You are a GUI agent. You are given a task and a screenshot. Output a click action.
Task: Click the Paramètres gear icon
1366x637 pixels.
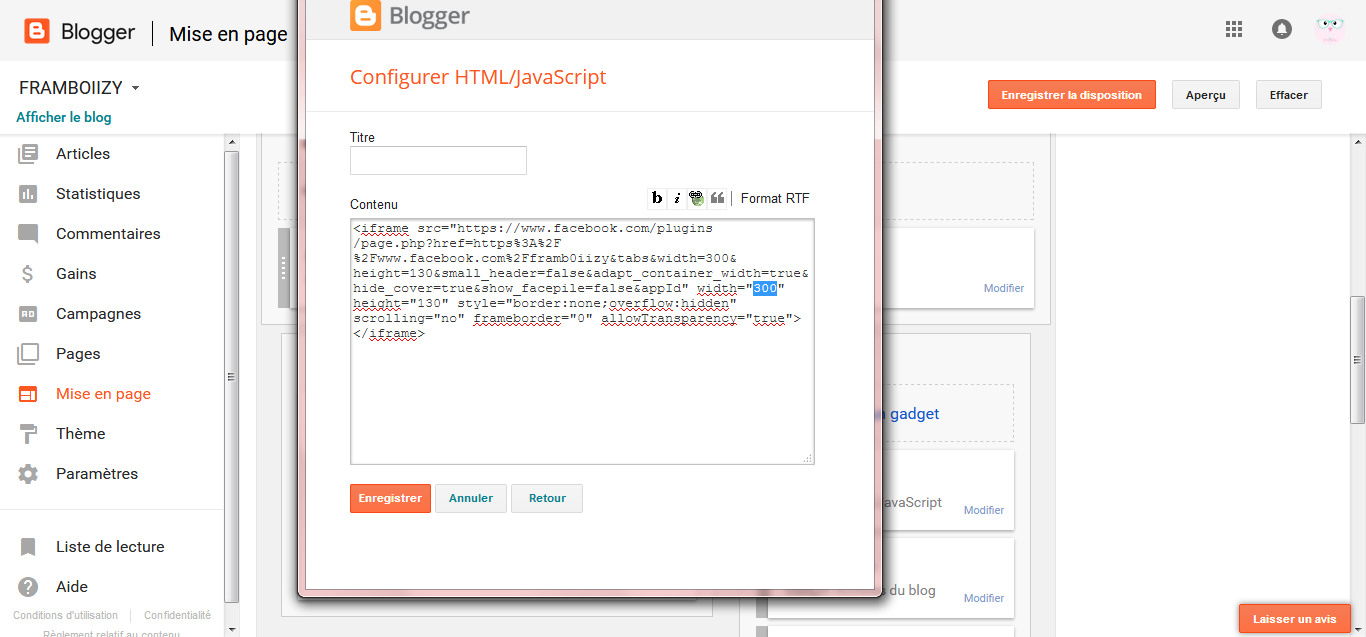point(28,474)
